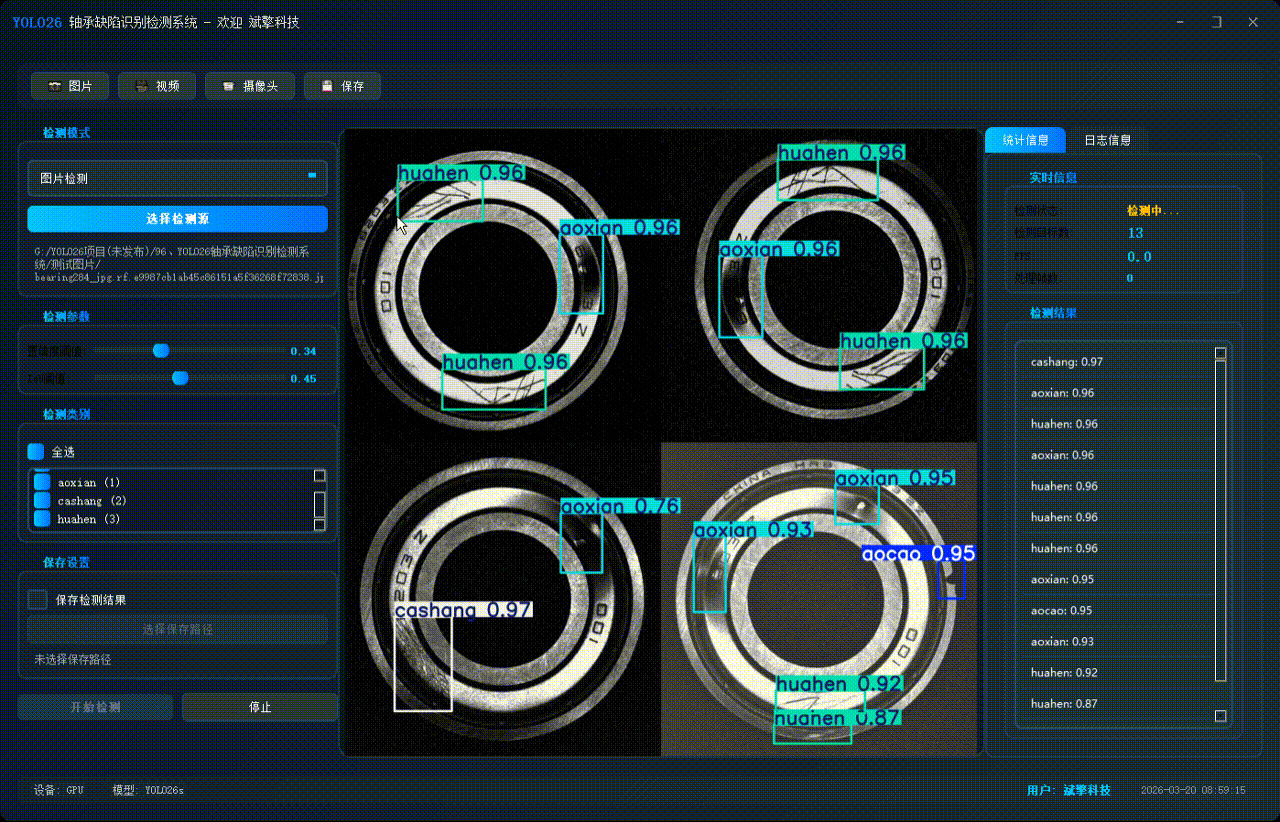The width and height of the screenshot is (1280, 822).
Task: Click the 未选择保存路径 label
Action: click(73, 660)
